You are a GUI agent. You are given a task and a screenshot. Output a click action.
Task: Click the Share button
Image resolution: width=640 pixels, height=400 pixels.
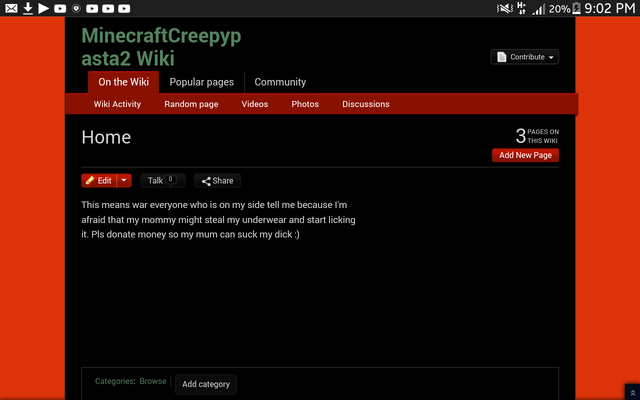pos(218,180)
